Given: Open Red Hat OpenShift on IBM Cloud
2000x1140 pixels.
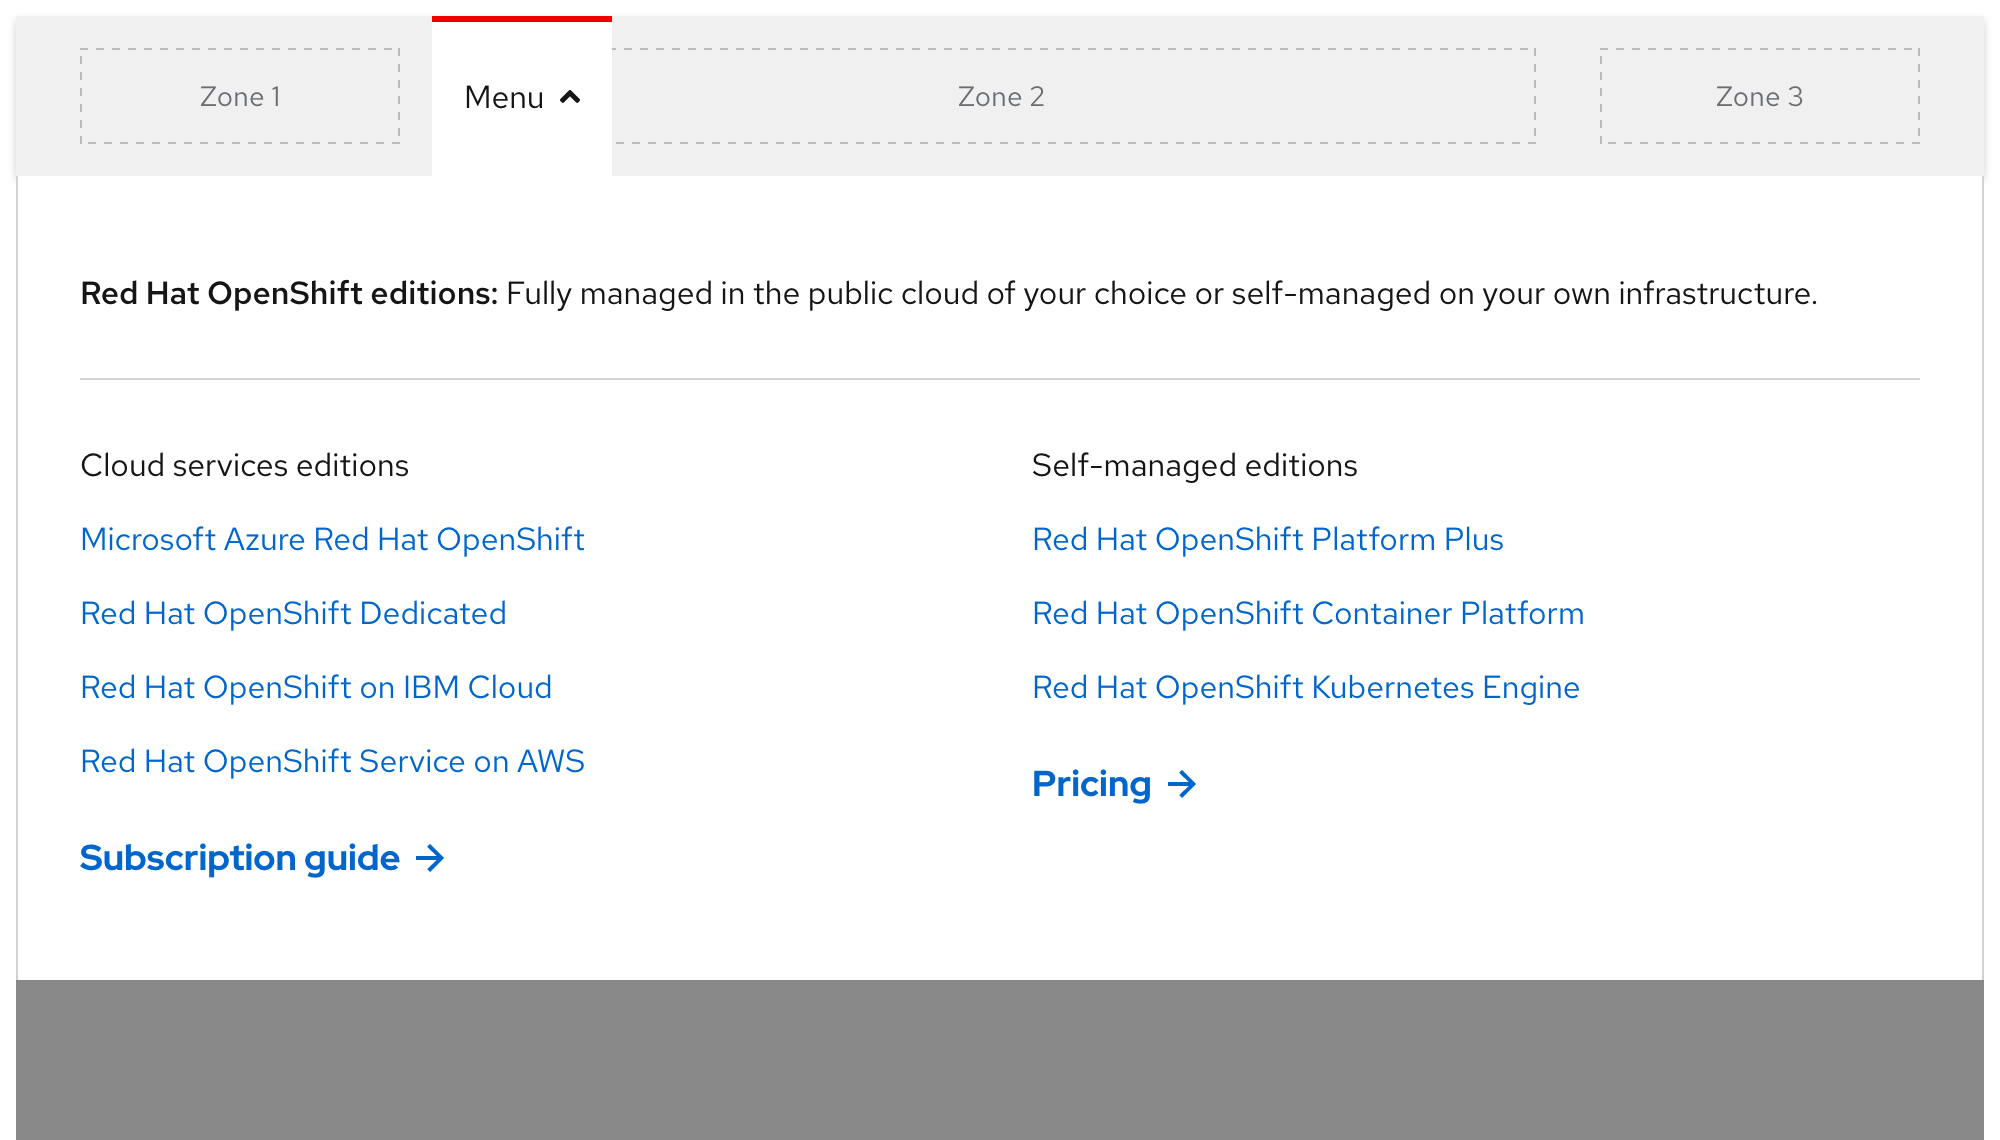Looking at the screenshot, I should [316, 687].
